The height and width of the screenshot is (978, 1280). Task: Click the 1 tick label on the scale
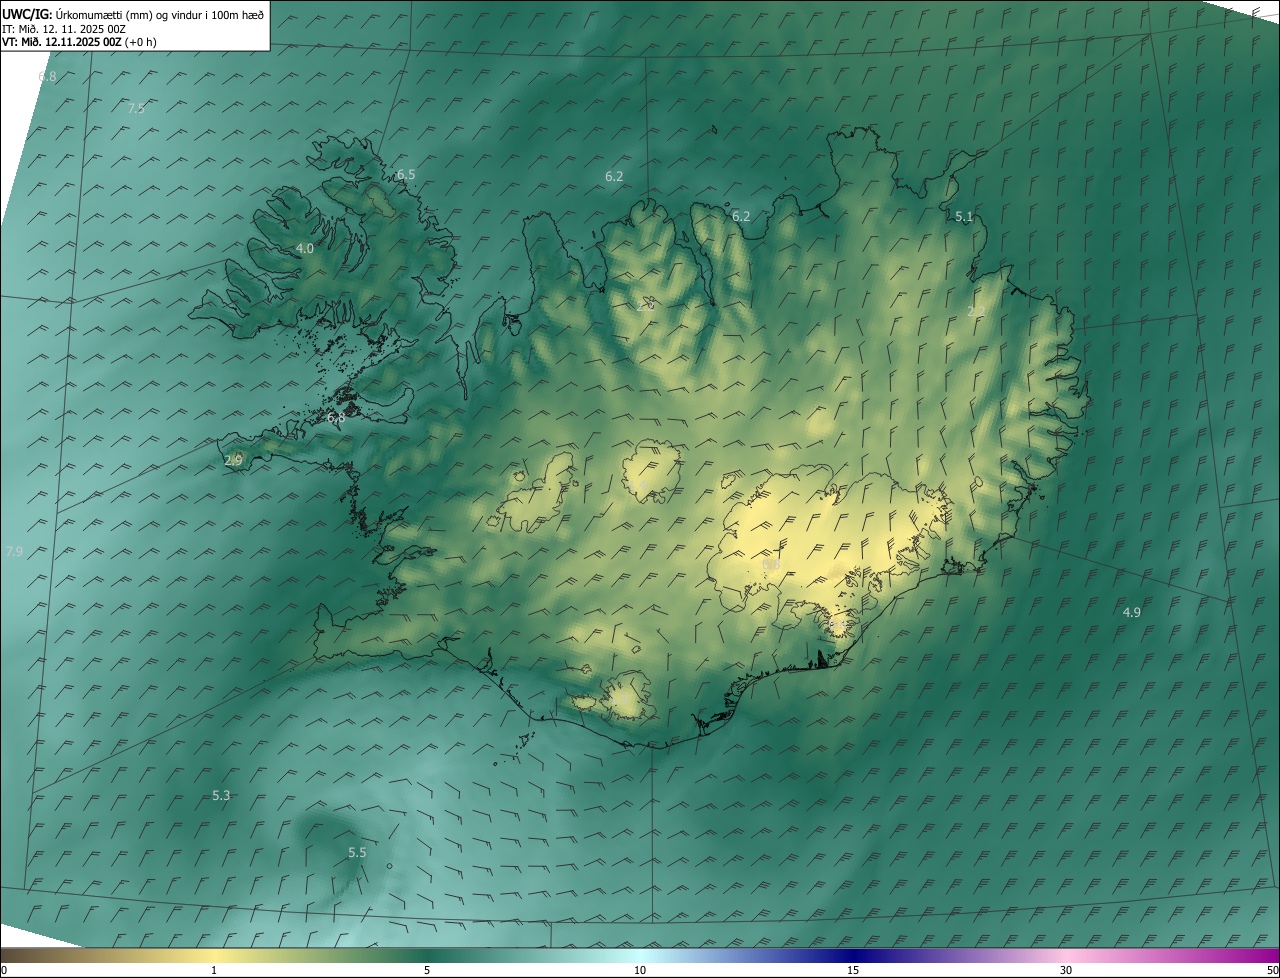tap(214, 970)
